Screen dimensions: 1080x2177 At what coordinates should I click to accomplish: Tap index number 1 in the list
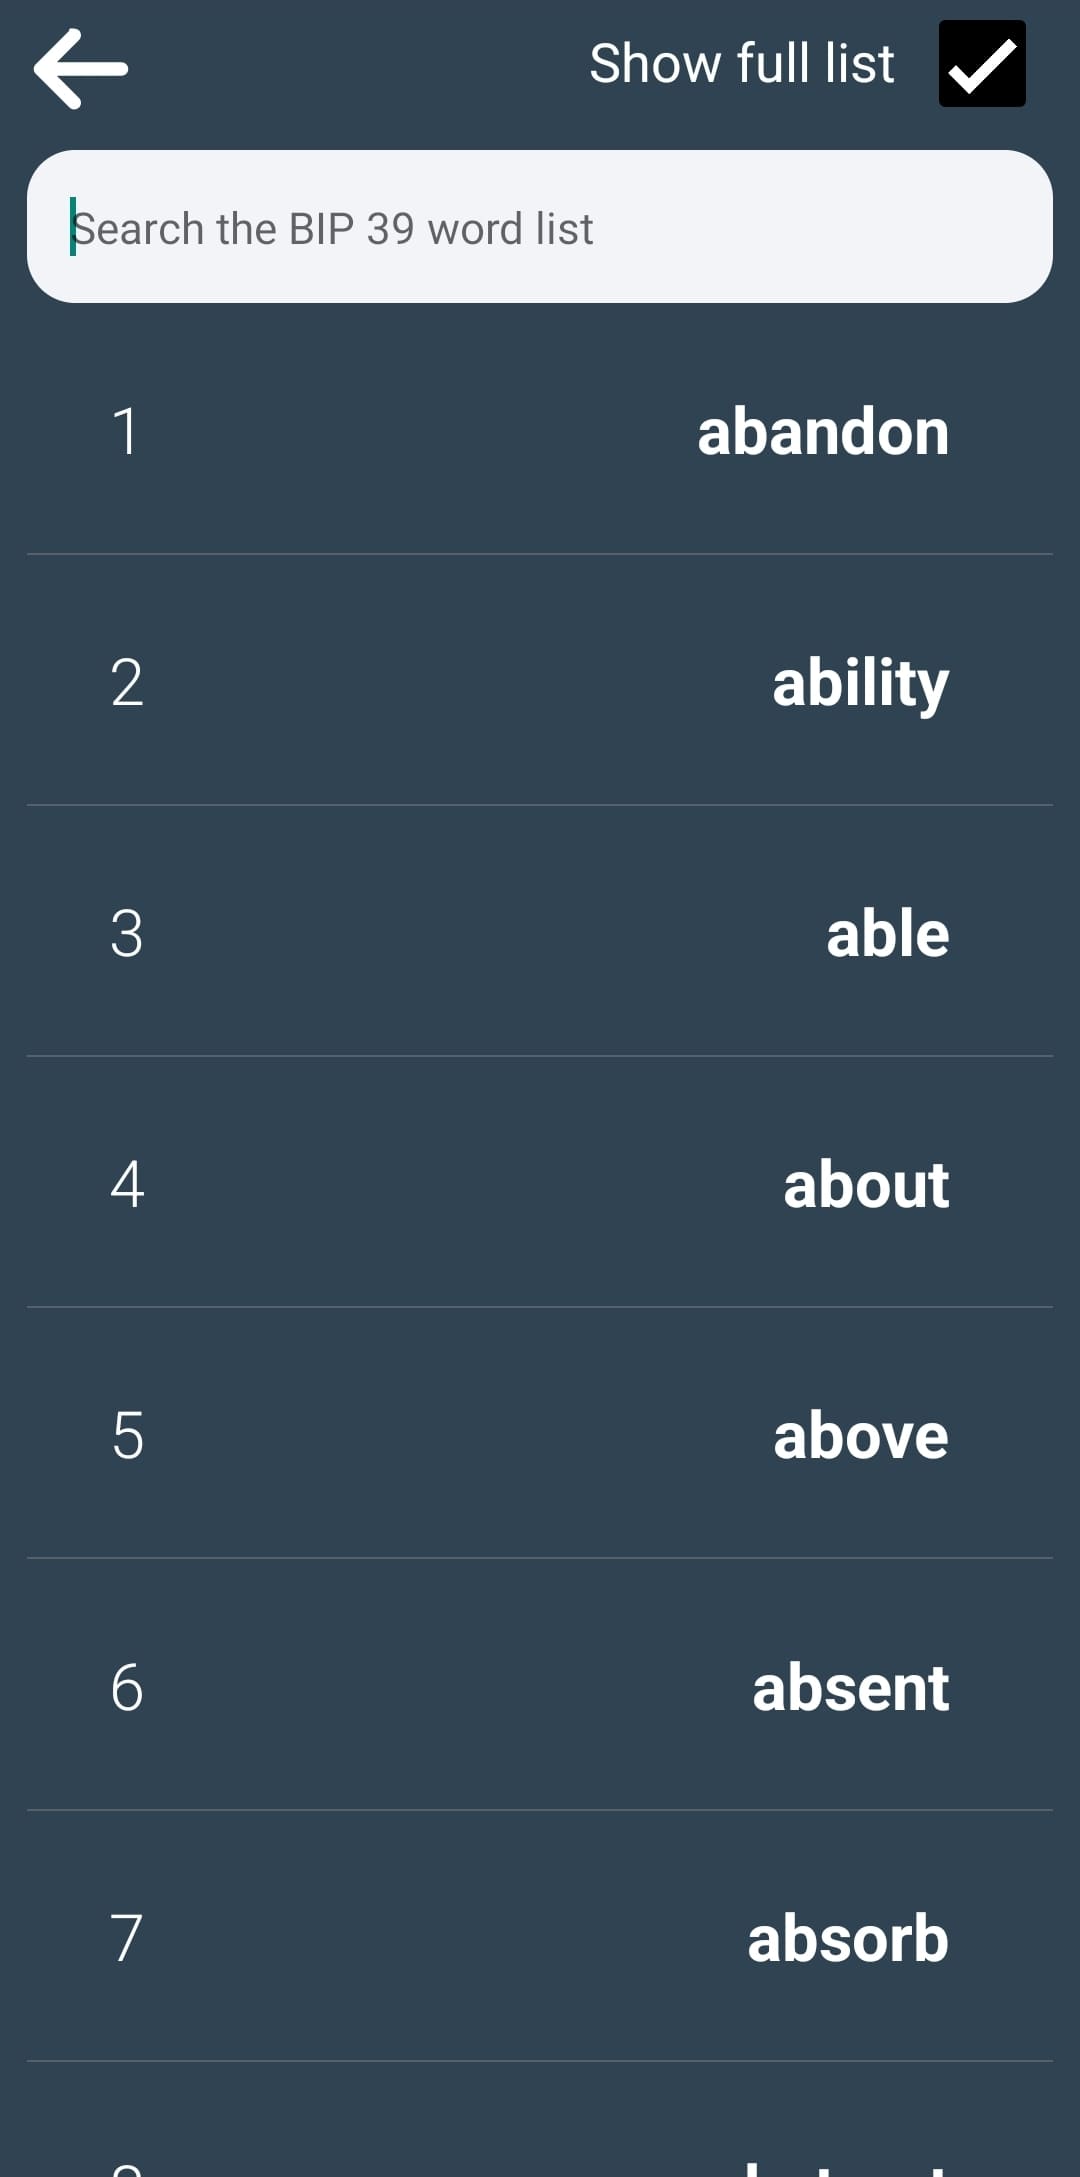[126, 432]
